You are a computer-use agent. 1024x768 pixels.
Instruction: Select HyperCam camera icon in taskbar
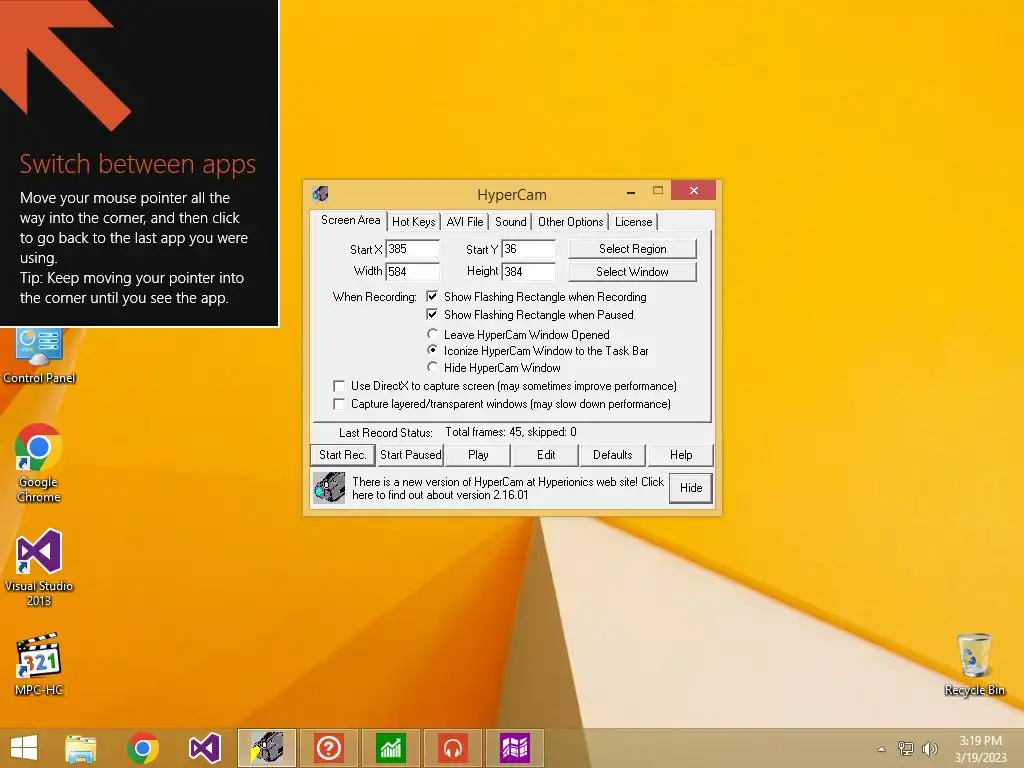point(267,748)
